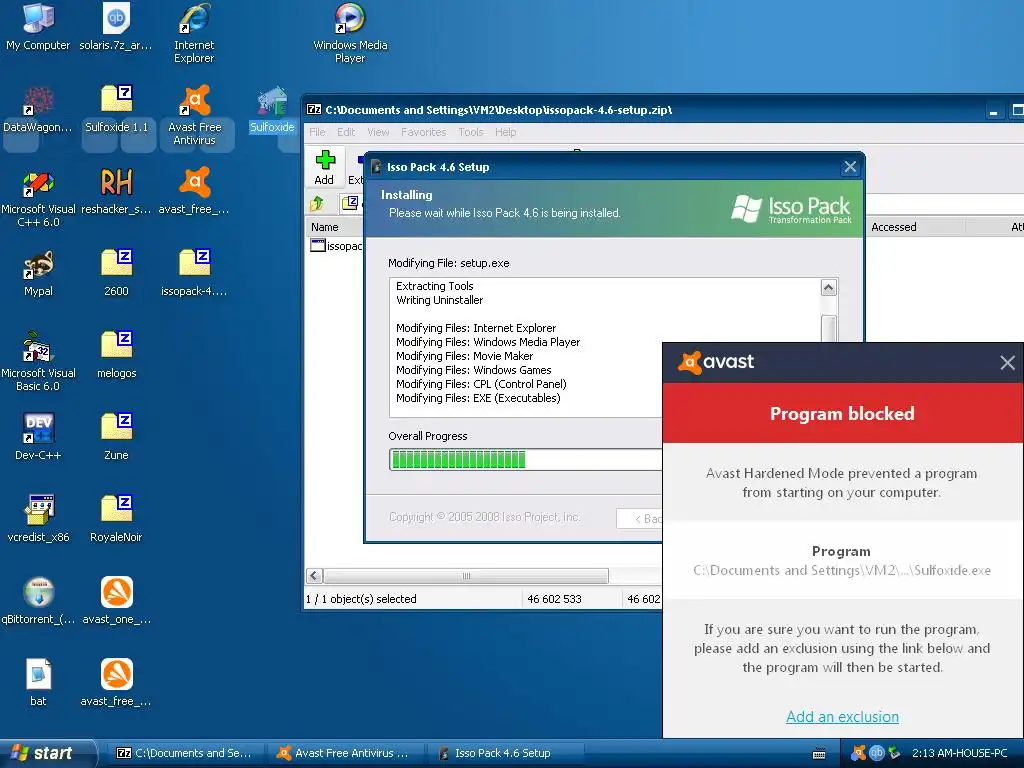Open Favorites menu in 7-Zip
The image size is (1024, 768).
pos(423,132)
